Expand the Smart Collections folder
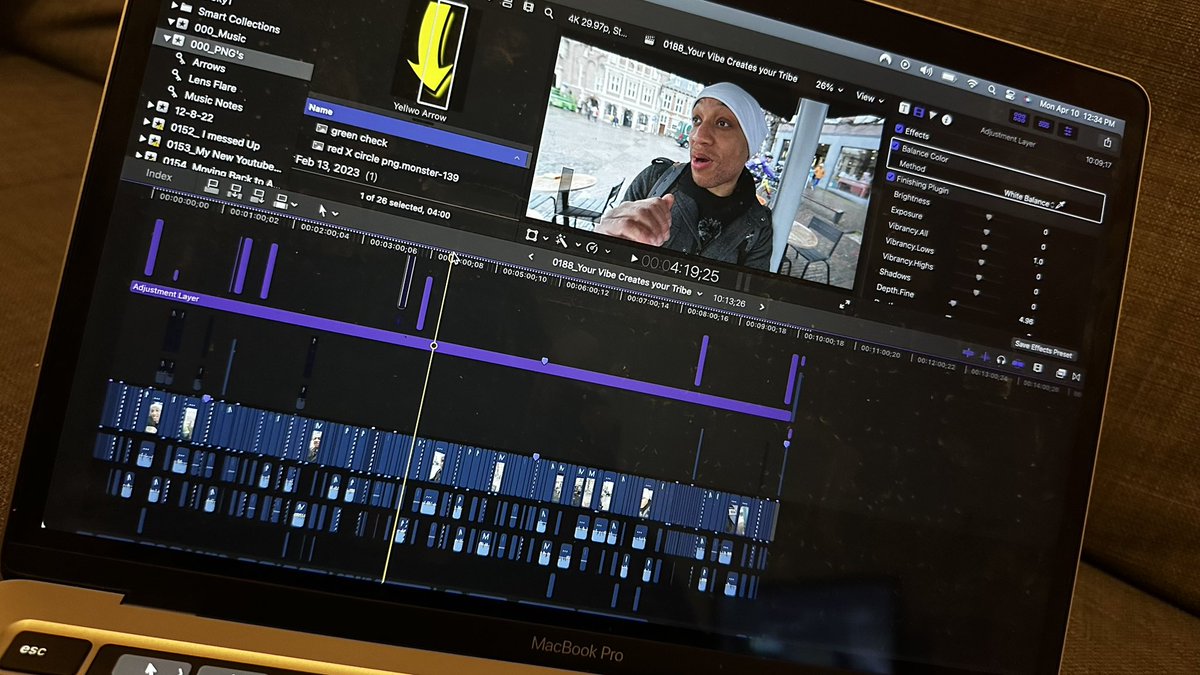Image resolution: width=1200 pixels, height=675 pixels. point(174,5)
